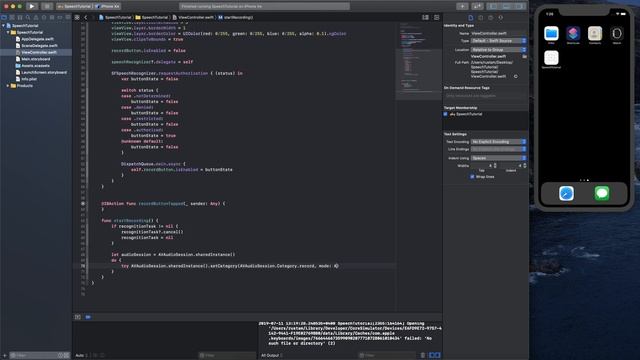The width and height of the screenshot is (640, 360).
Task: Click the On Demand Resource Tags field
Action: pyautogui.click(x=485, y=96)
